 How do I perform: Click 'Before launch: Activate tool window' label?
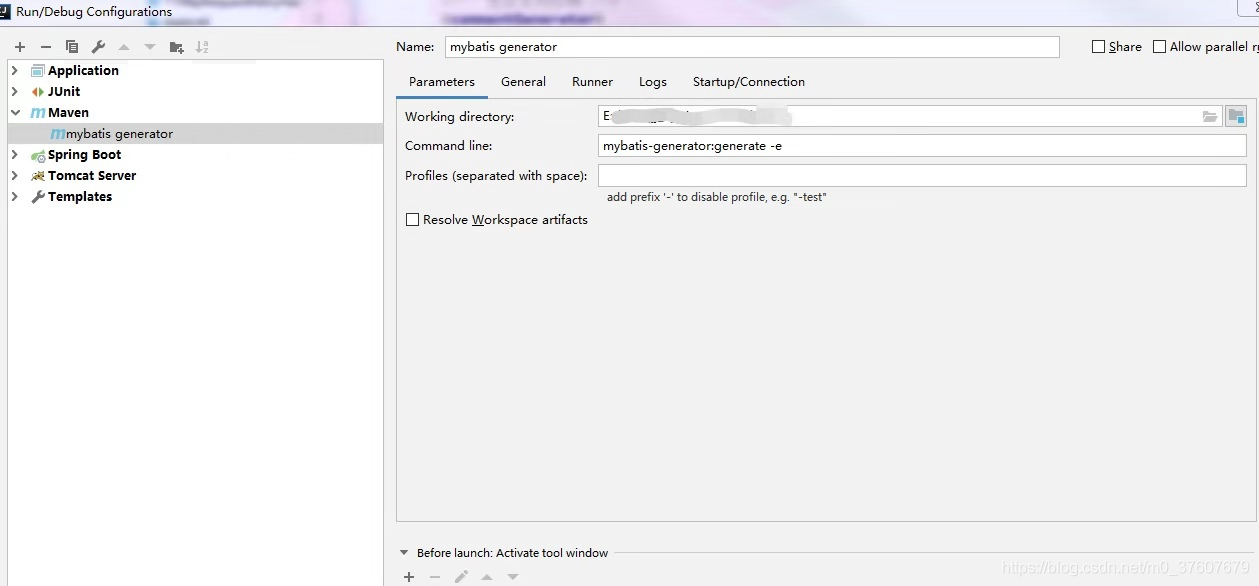[512, 553]
